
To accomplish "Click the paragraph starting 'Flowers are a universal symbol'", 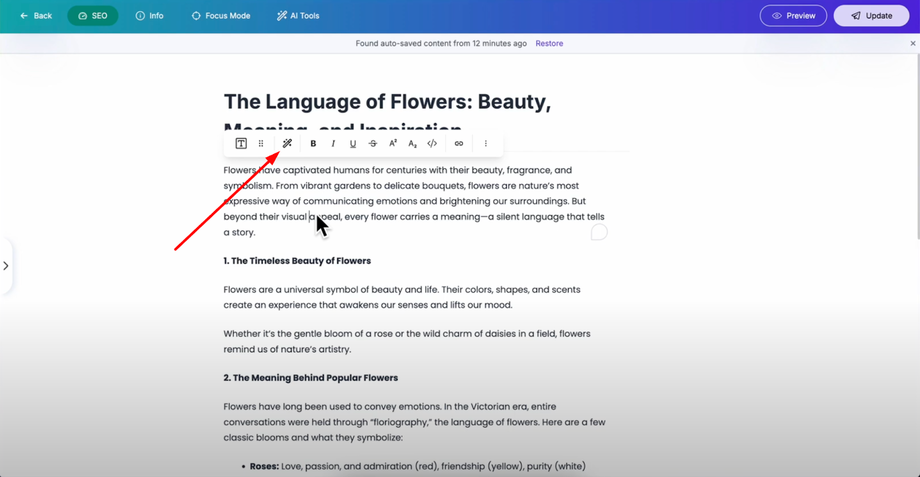I will [402, 297].
